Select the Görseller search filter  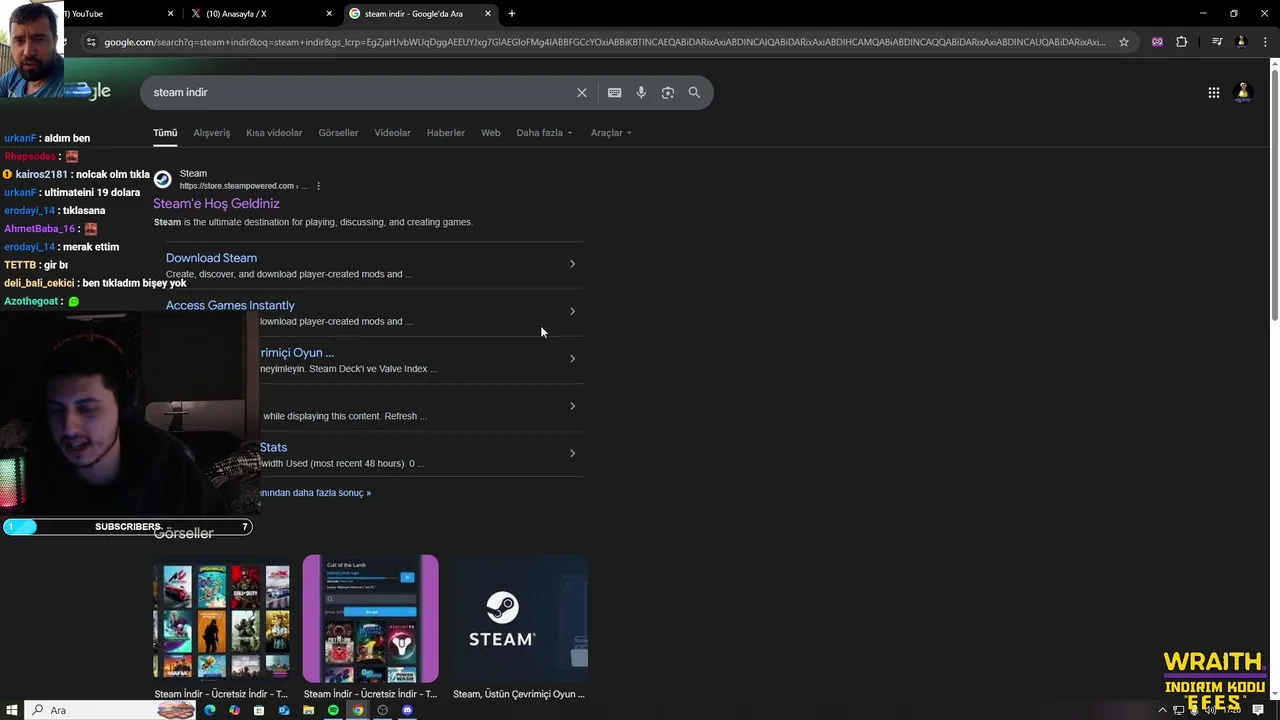[x=338, y=133]
